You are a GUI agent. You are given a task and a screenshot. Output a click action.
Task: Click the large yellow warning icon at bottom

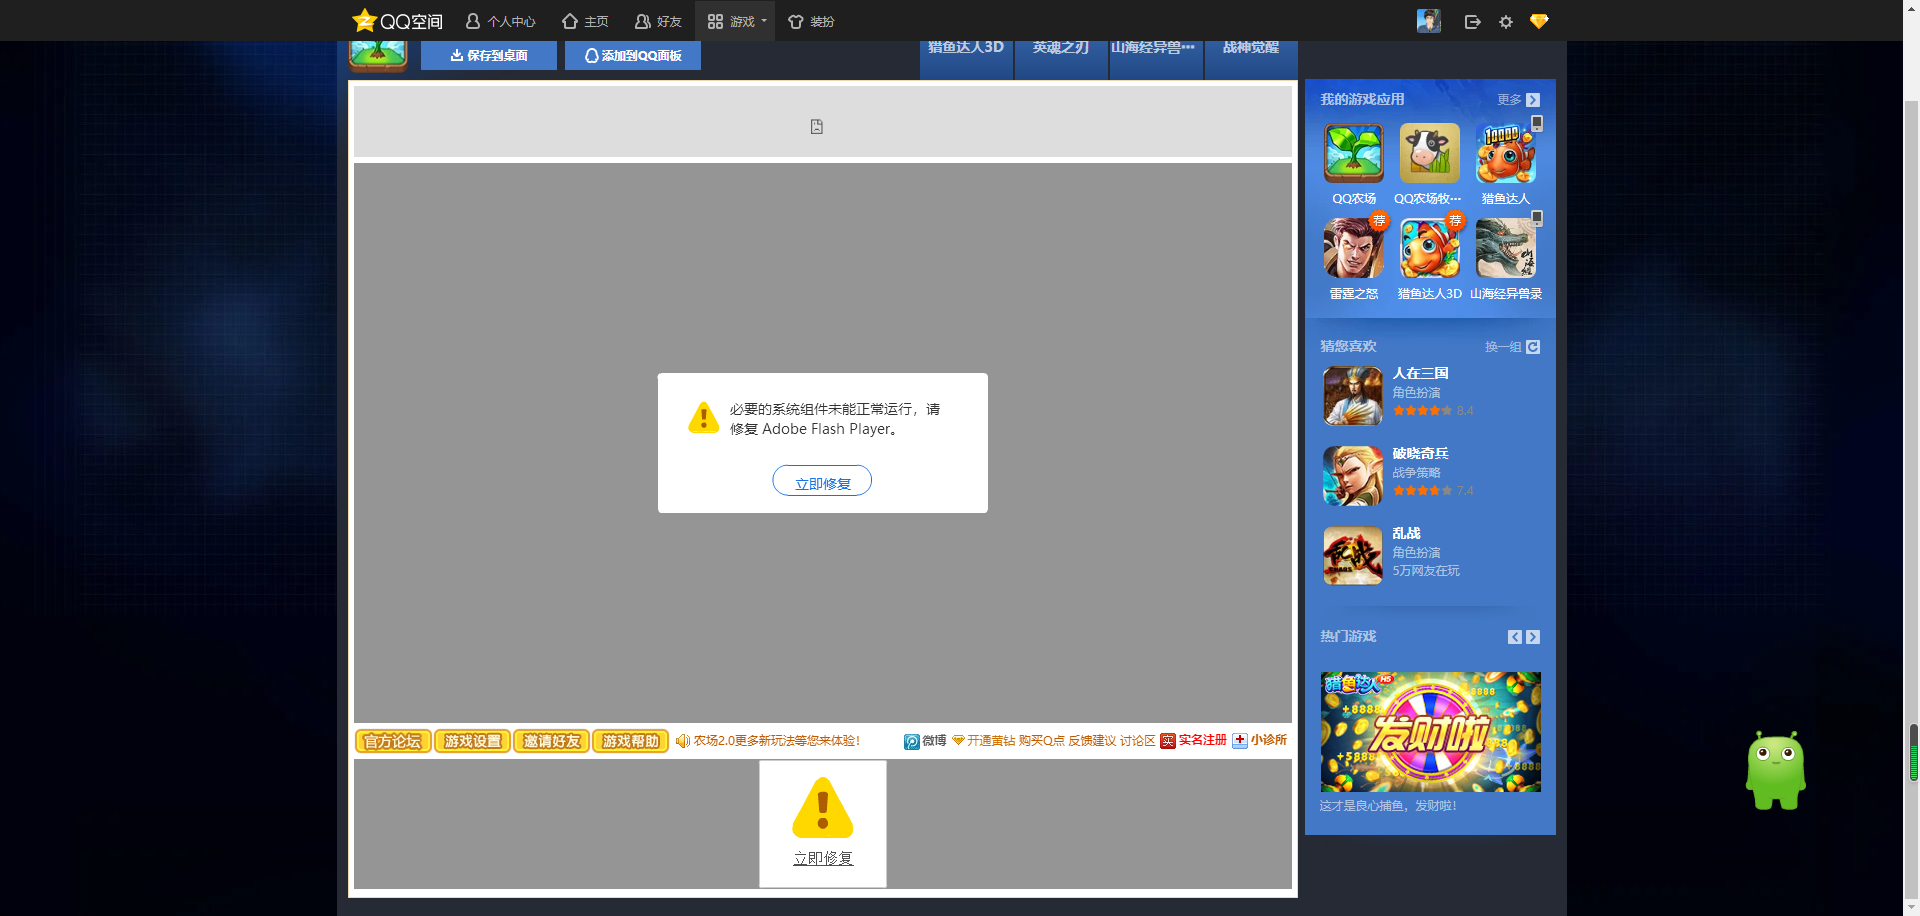[x=823, y=808]
